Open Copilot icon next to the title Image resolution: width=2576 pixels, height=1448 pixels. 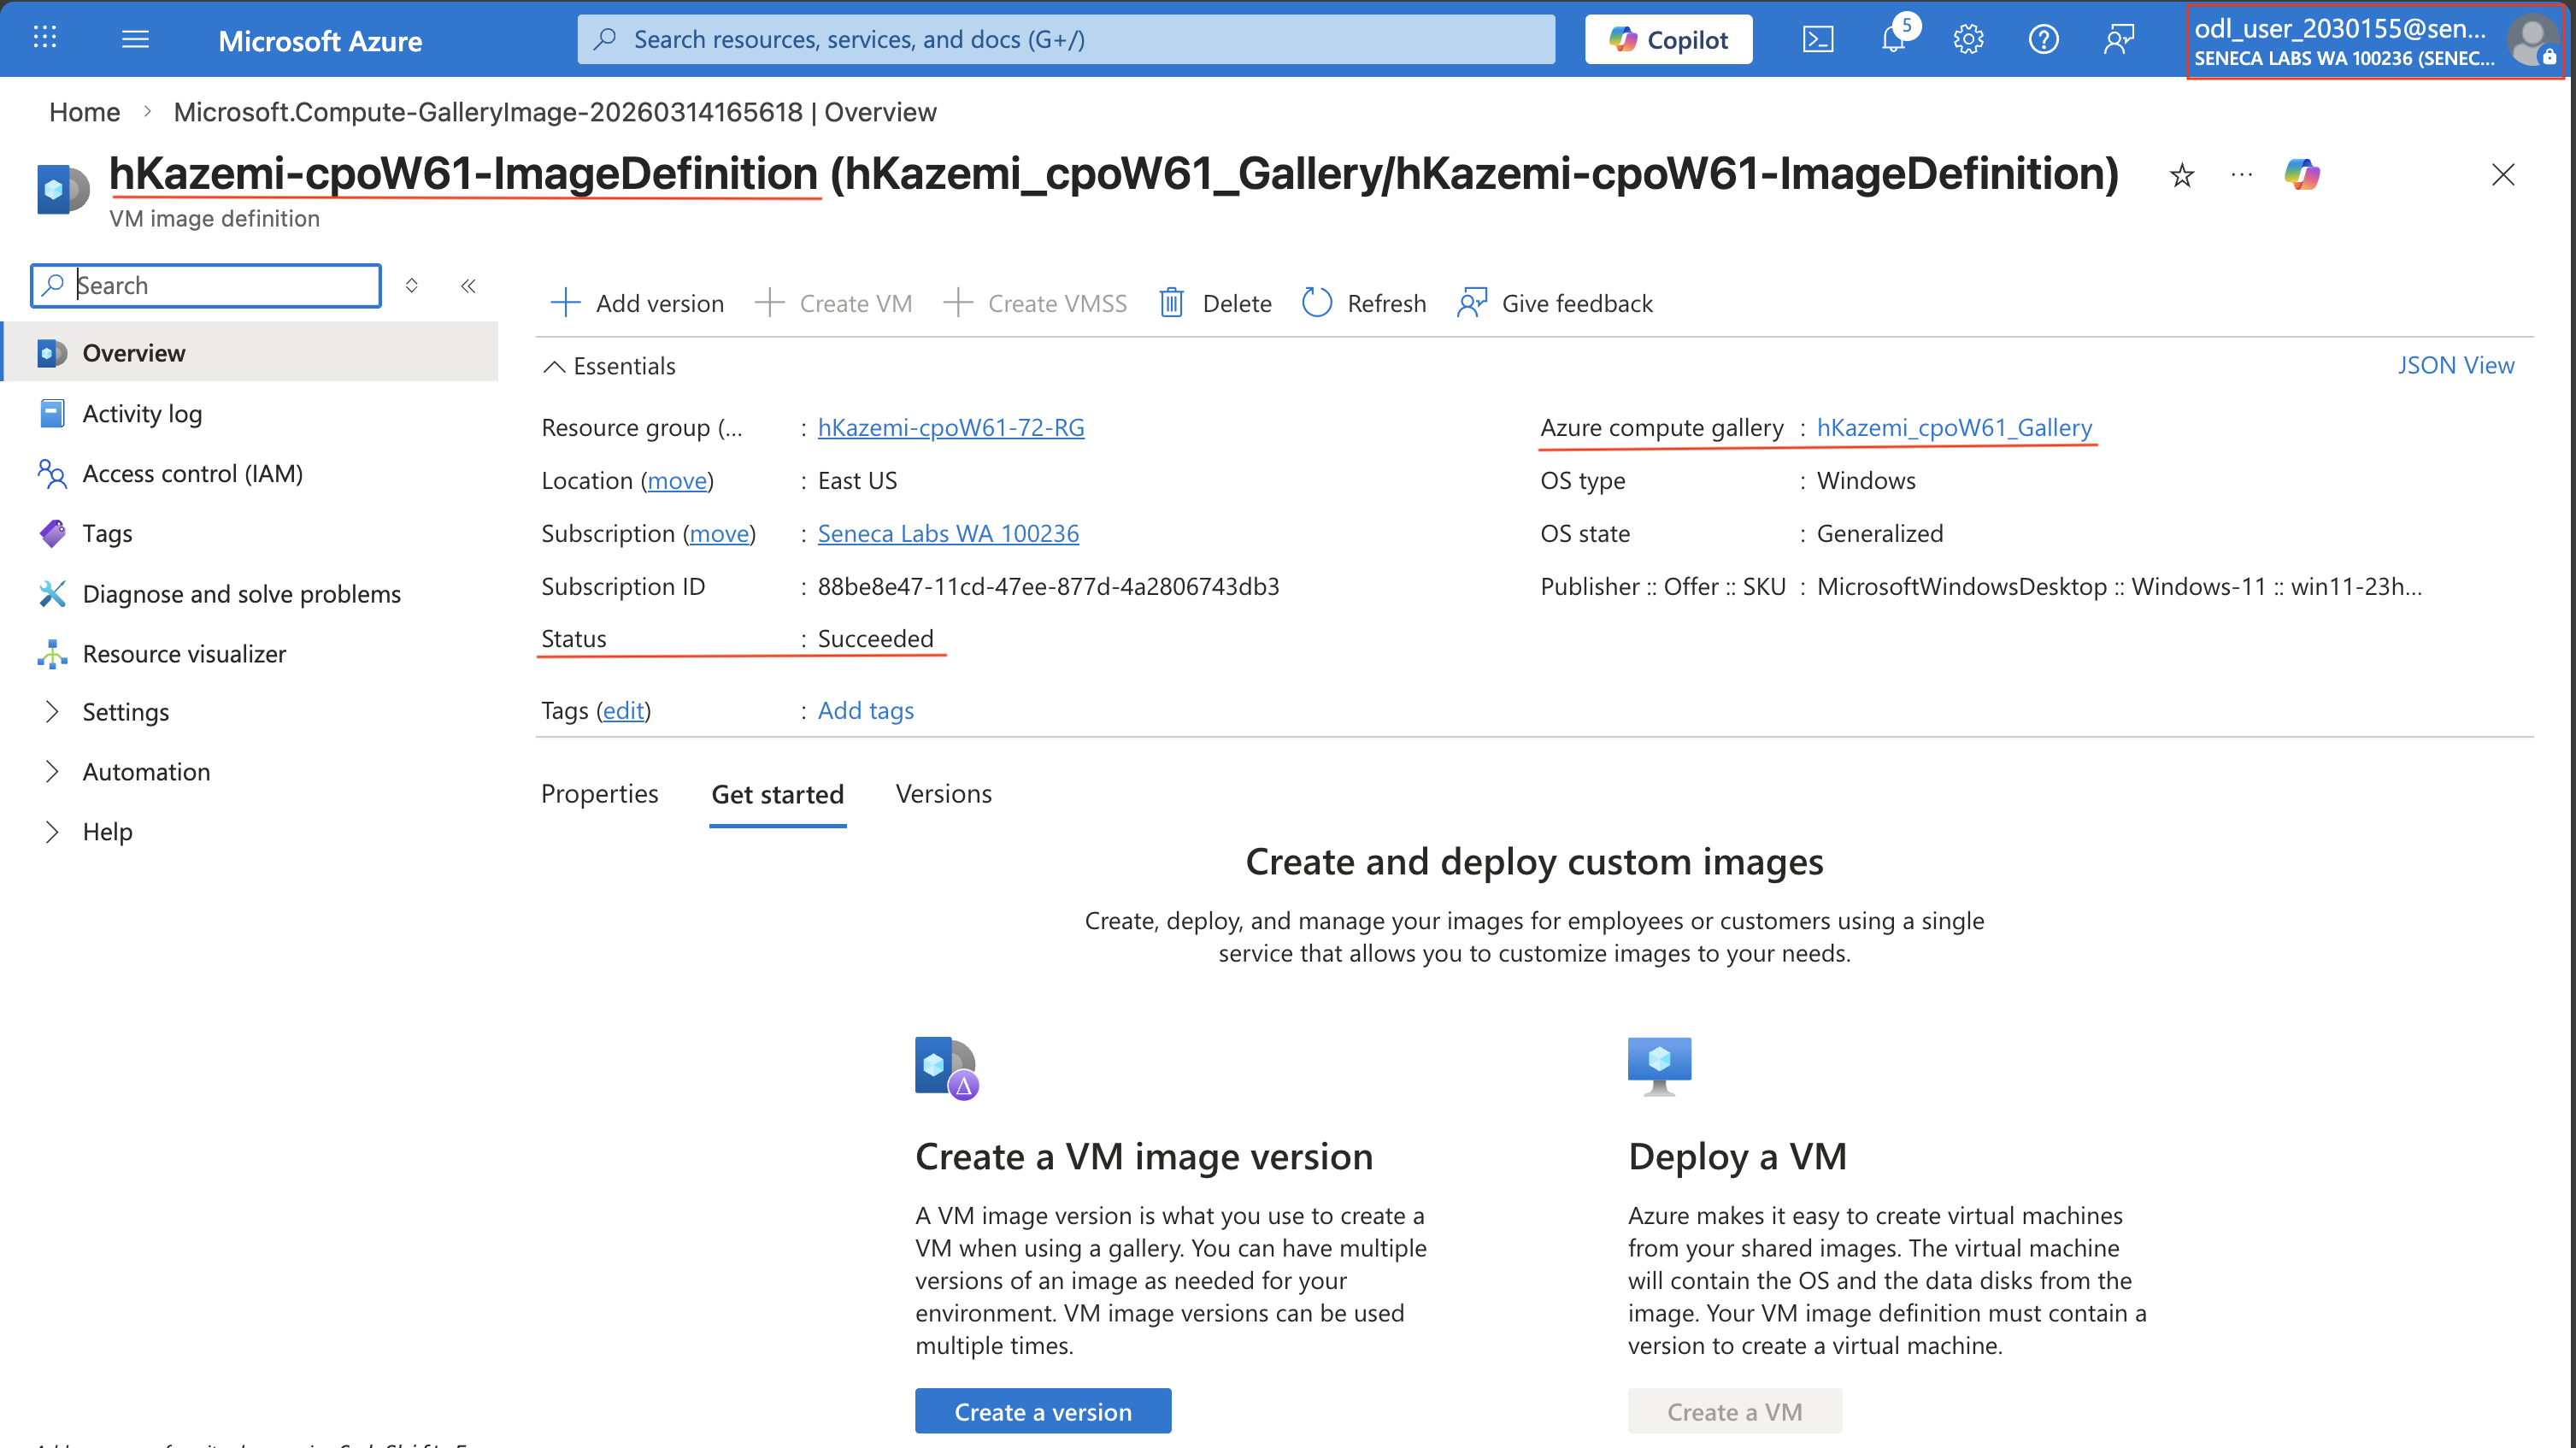2302,175
